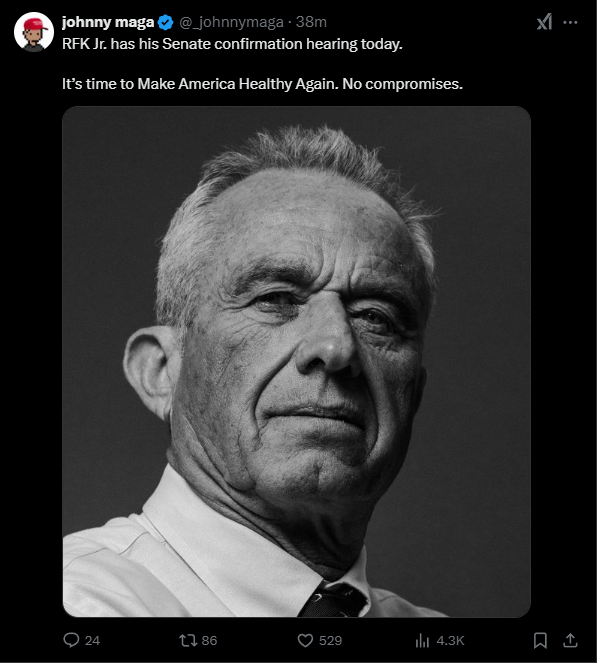Viewport: 597px width, 663px height.
Task: Bookmark this post
Action: 540,640
